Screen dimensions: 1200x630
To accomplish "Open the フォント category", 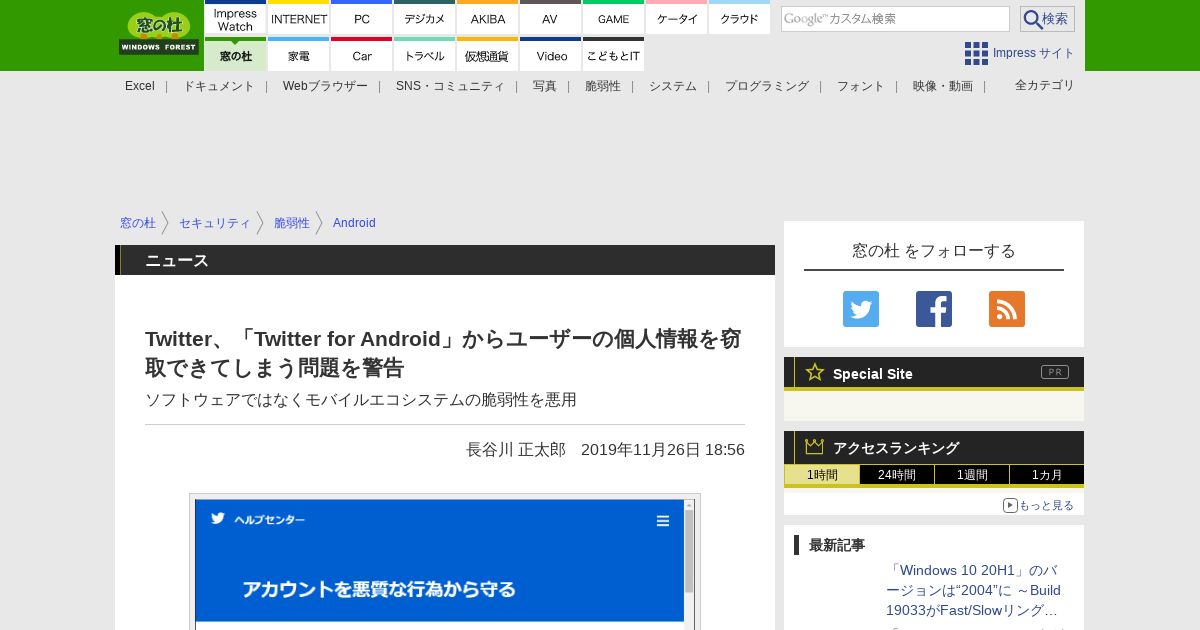I will click(861, 86).
